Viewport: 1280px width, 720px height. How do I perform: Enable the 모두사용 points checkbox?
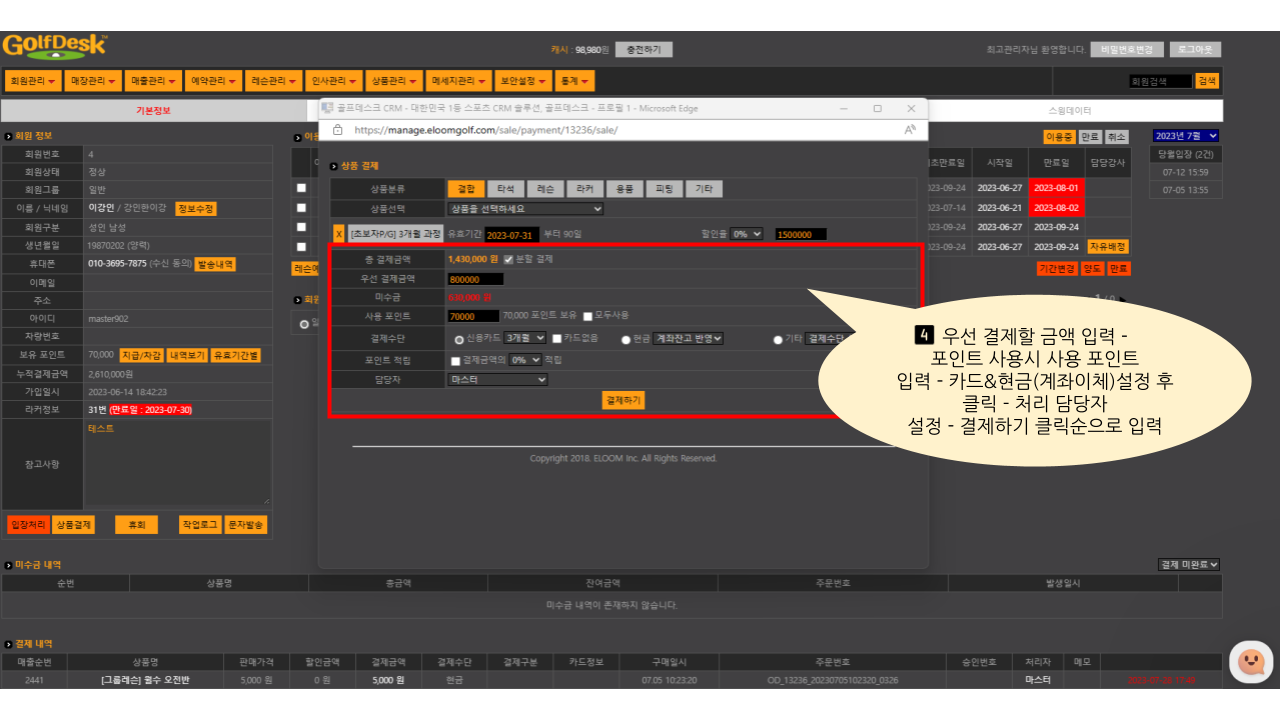588,316
